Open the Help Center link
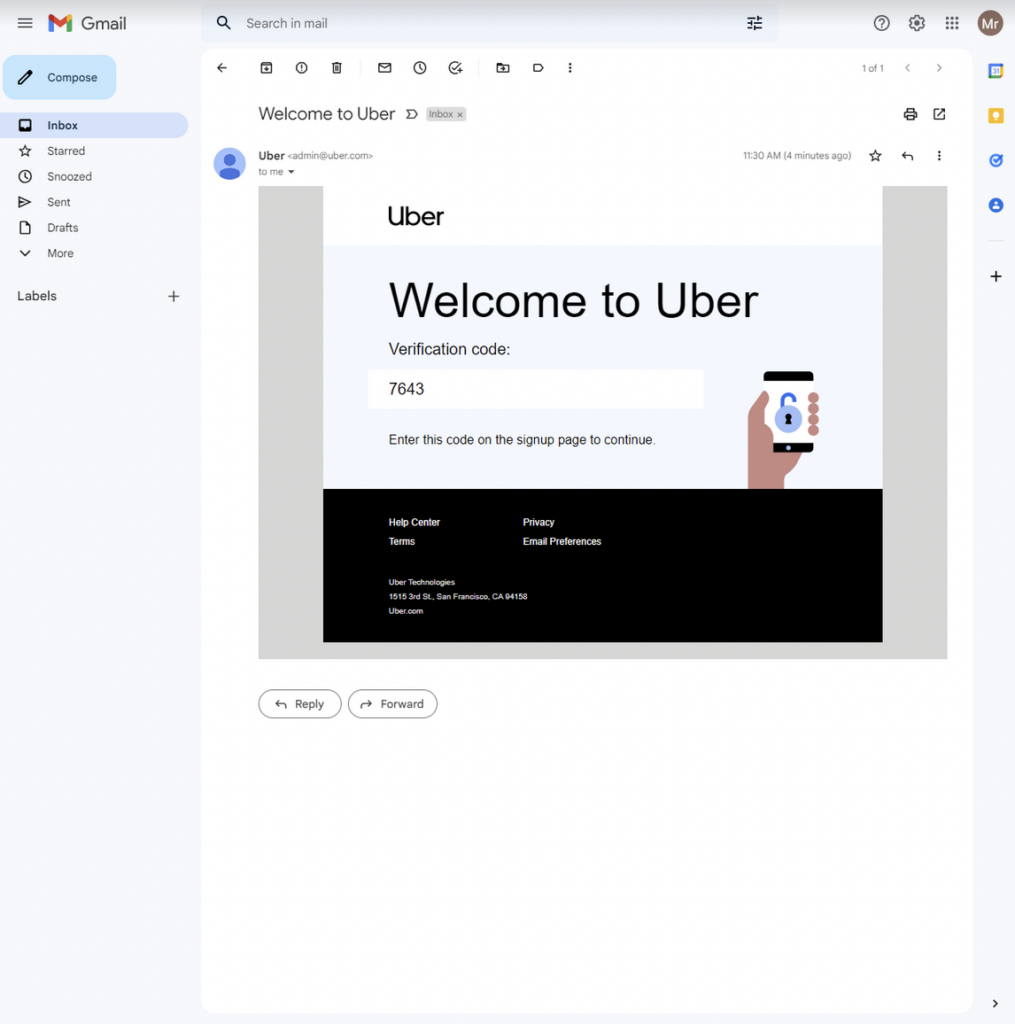This screenshot has height=1024, width=1015. click(414, 522)
